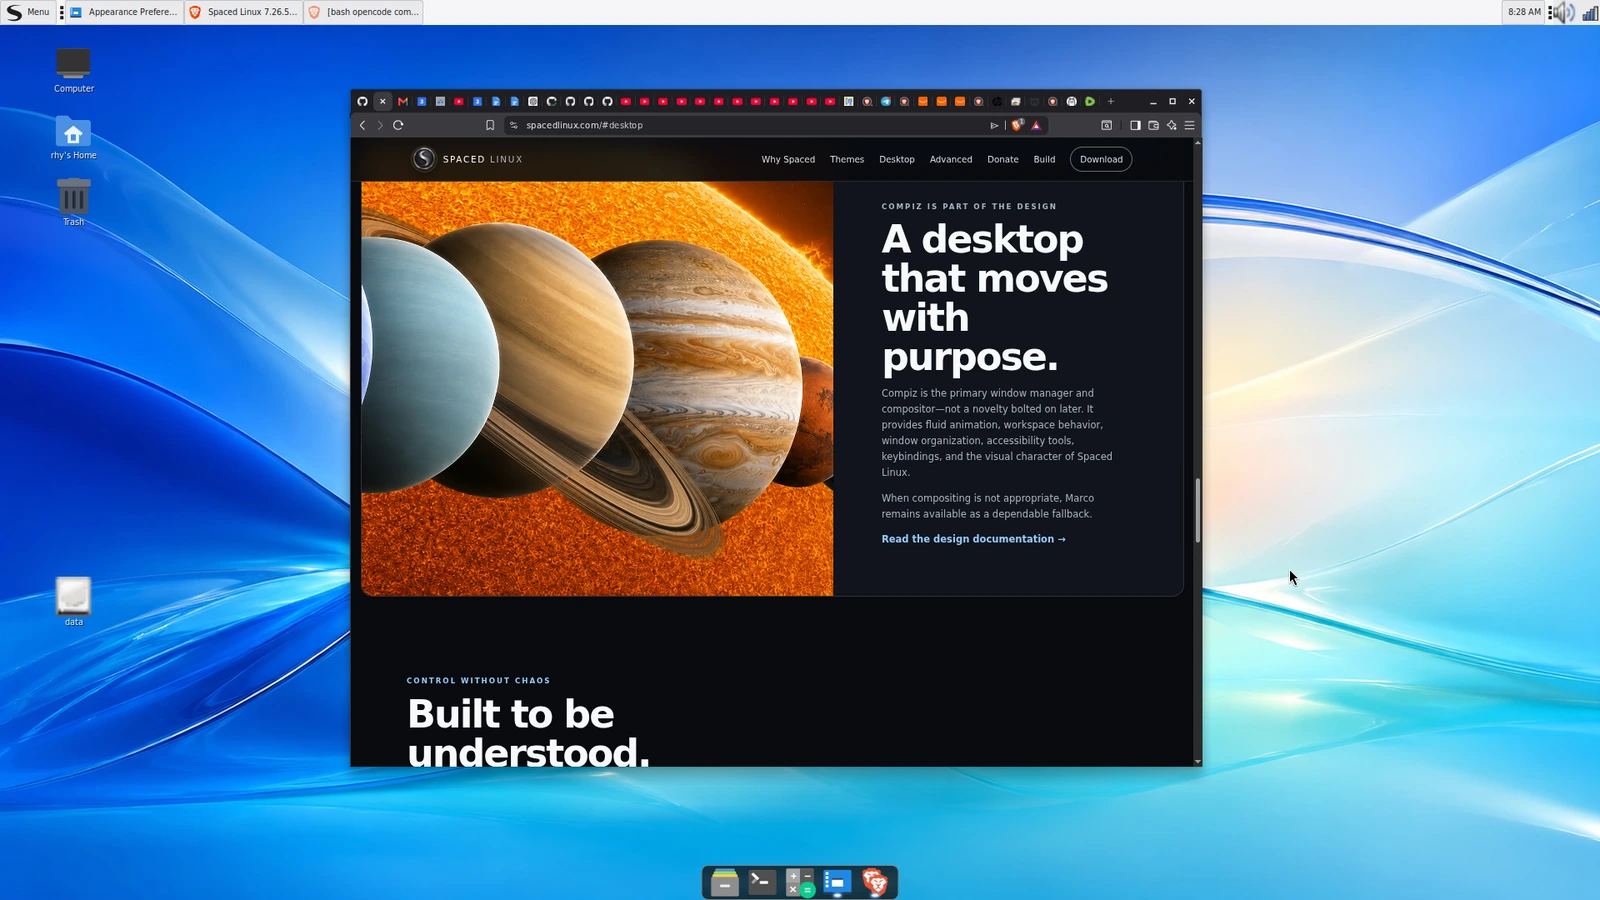This screenshot has width=1600, height=900.
Task: Click the network signal tray icon
Action: click(x=1589, y=12)
